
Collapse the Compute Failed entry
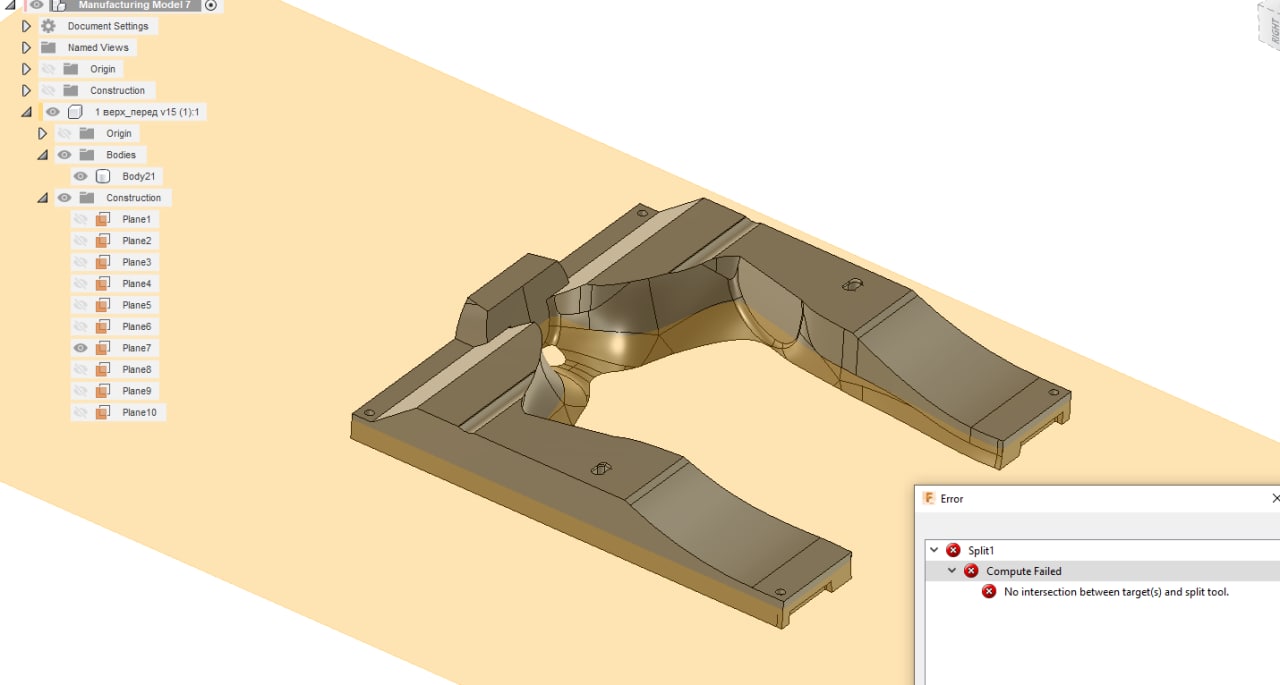pyautogui.click(x=952, y=571)
